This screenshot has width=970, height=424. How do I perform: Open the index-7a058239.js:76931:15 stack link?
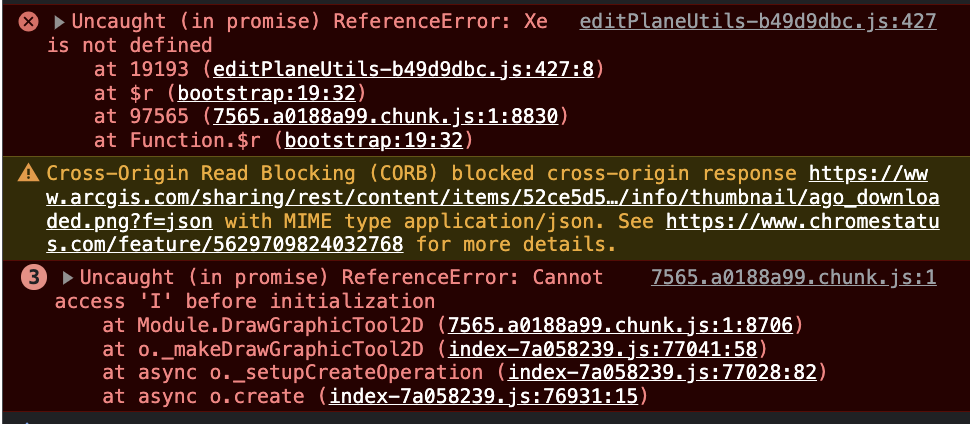pos(483,397)
